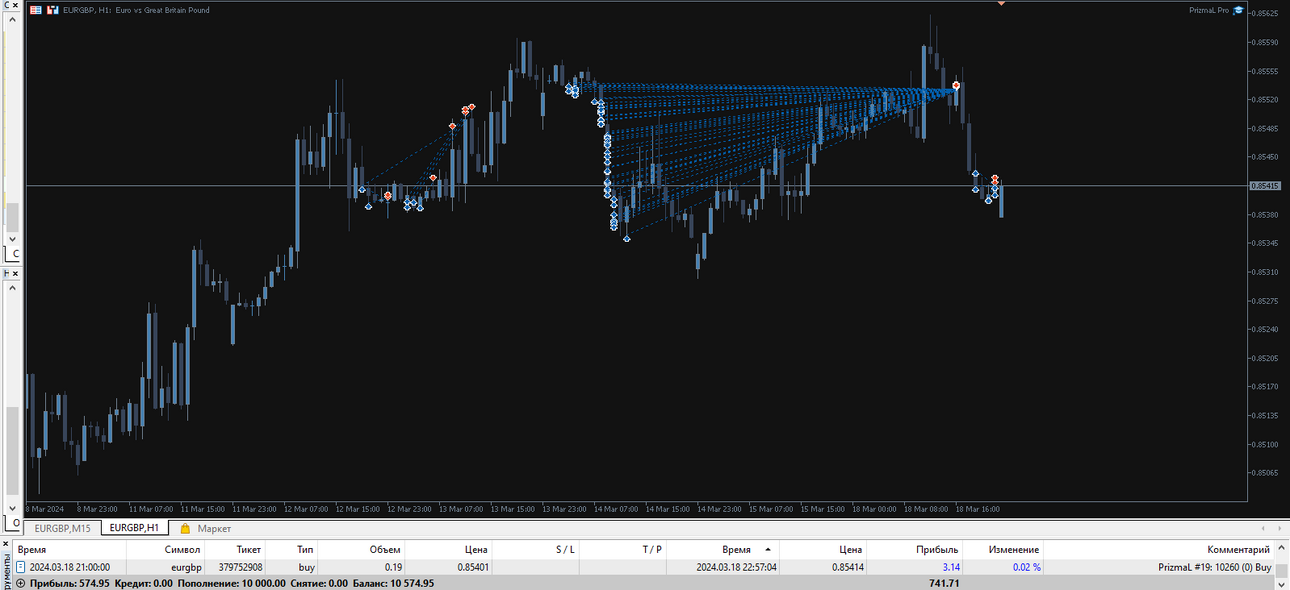
Task: Sort by the T / P column header
Action: pyautogui.click(x=623, y=550)
